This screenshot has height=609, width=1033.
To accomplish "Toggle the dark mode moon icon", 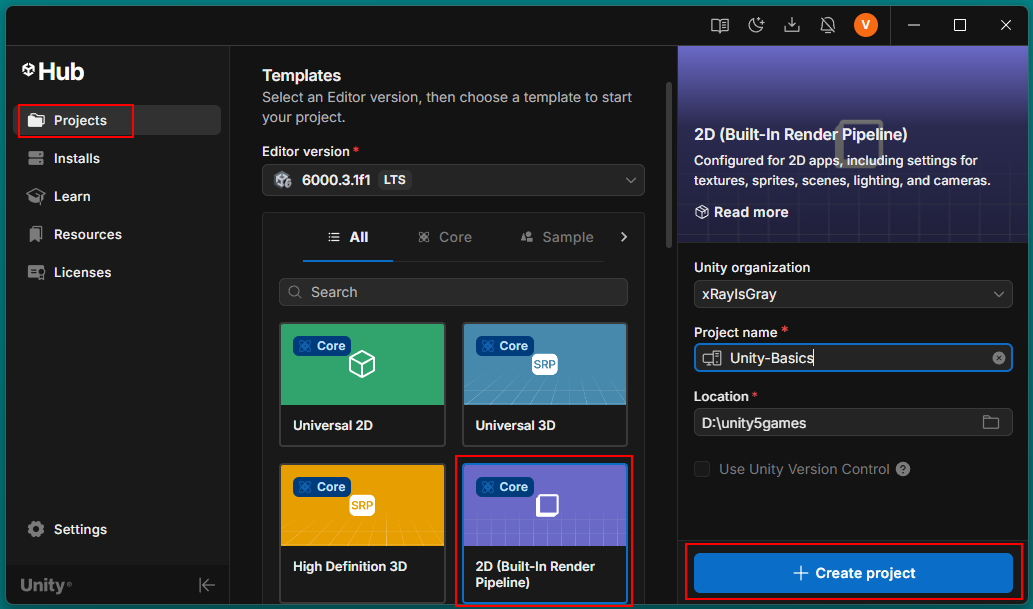I will coord(756,26).
